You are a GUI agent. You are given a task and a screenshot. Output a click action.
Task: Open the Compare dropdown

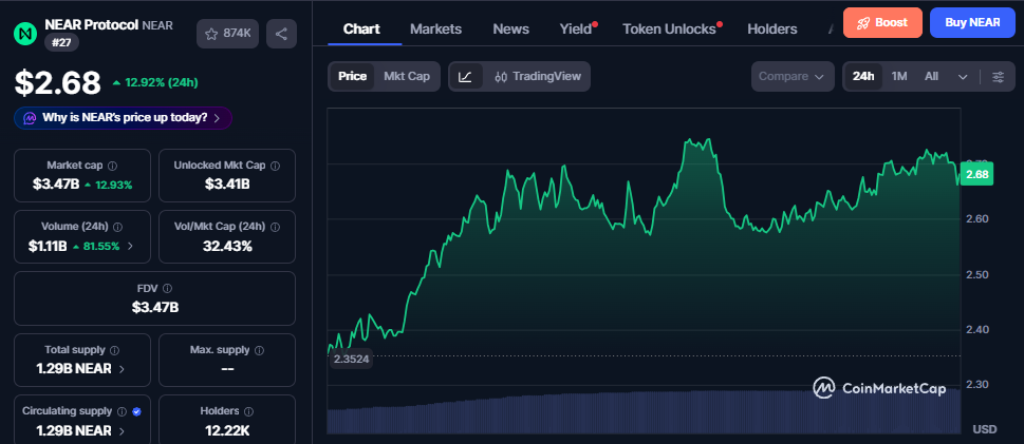(x=792, y=76)
